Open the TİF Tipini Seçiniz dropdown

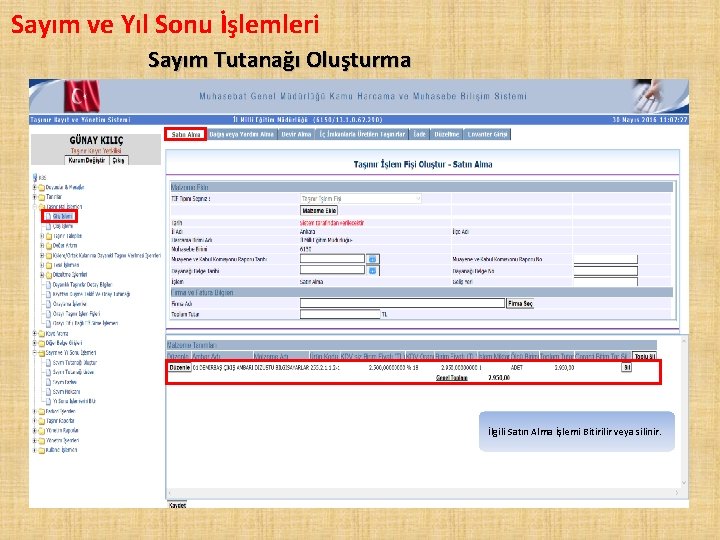pos(360,199)
